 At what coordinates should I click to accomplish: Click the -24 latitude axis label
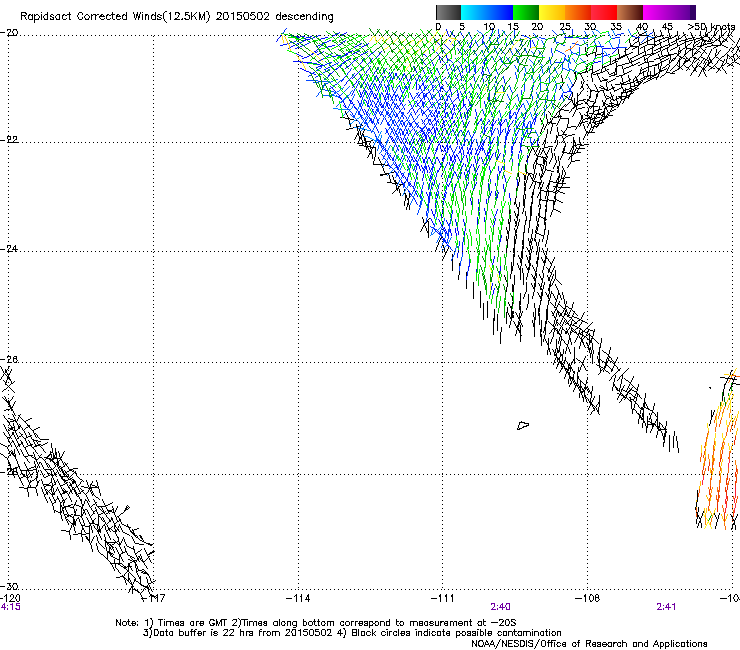point(9,249)
